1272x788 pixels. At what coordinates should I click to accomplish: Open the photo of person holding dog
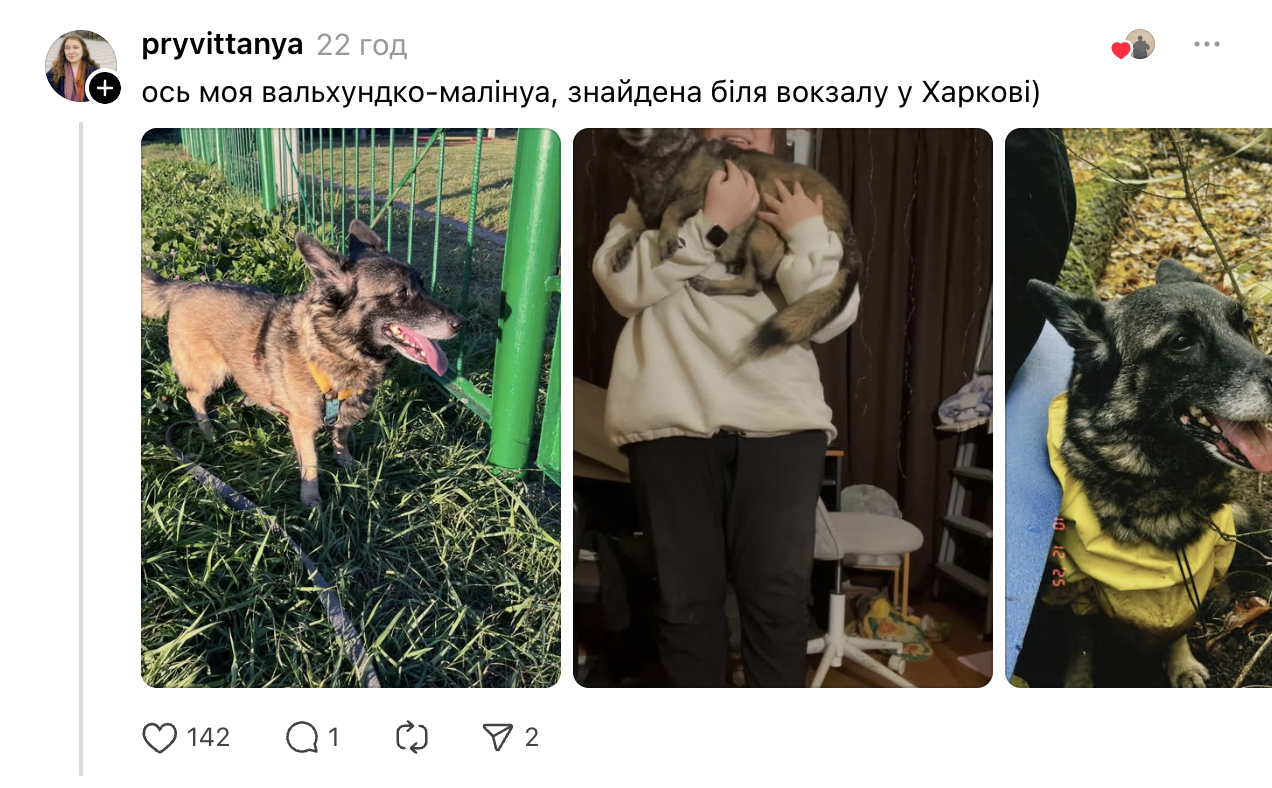783,408
